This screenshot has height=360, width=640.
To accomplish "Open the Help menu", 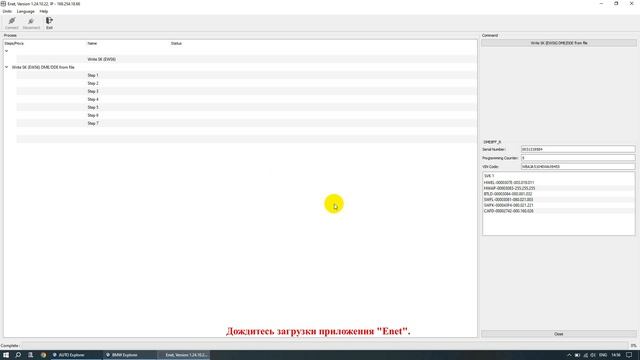I will (44, 11).
